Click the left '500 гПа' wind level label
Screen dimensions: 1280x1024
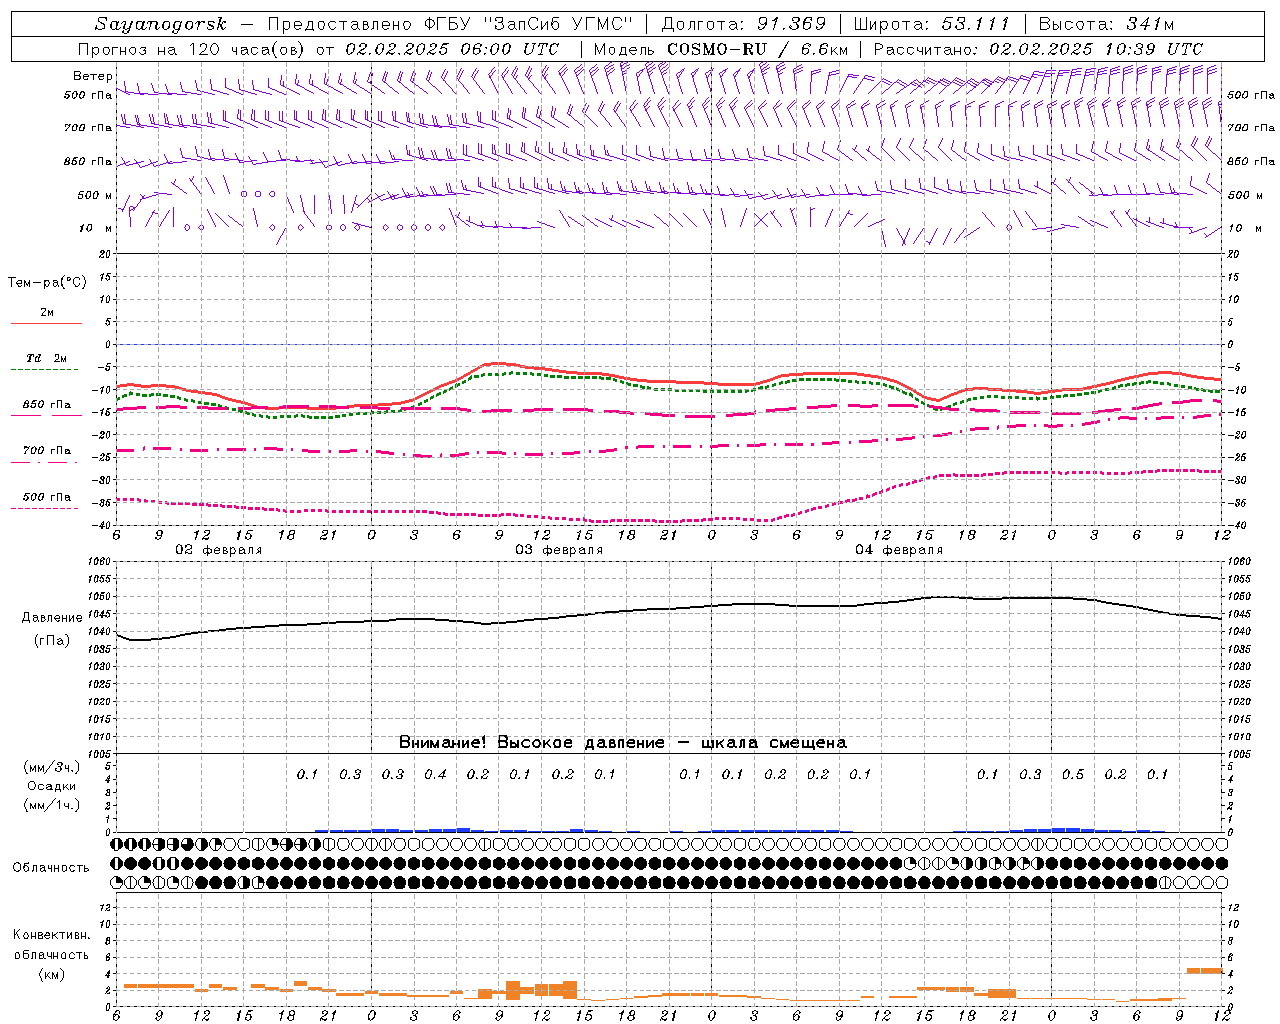click(x=88, y=95)
